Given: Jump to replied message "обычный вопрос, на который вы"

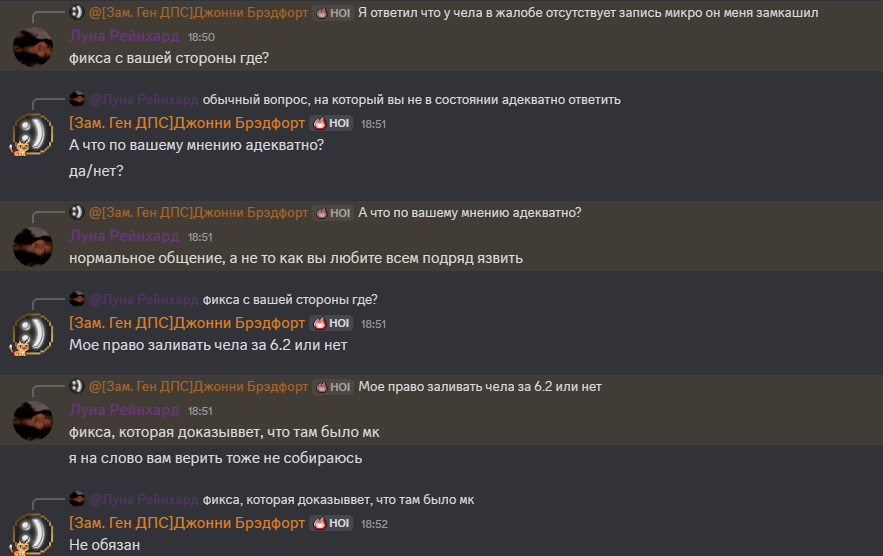Looking at the screenshot, I should [411, 99].
